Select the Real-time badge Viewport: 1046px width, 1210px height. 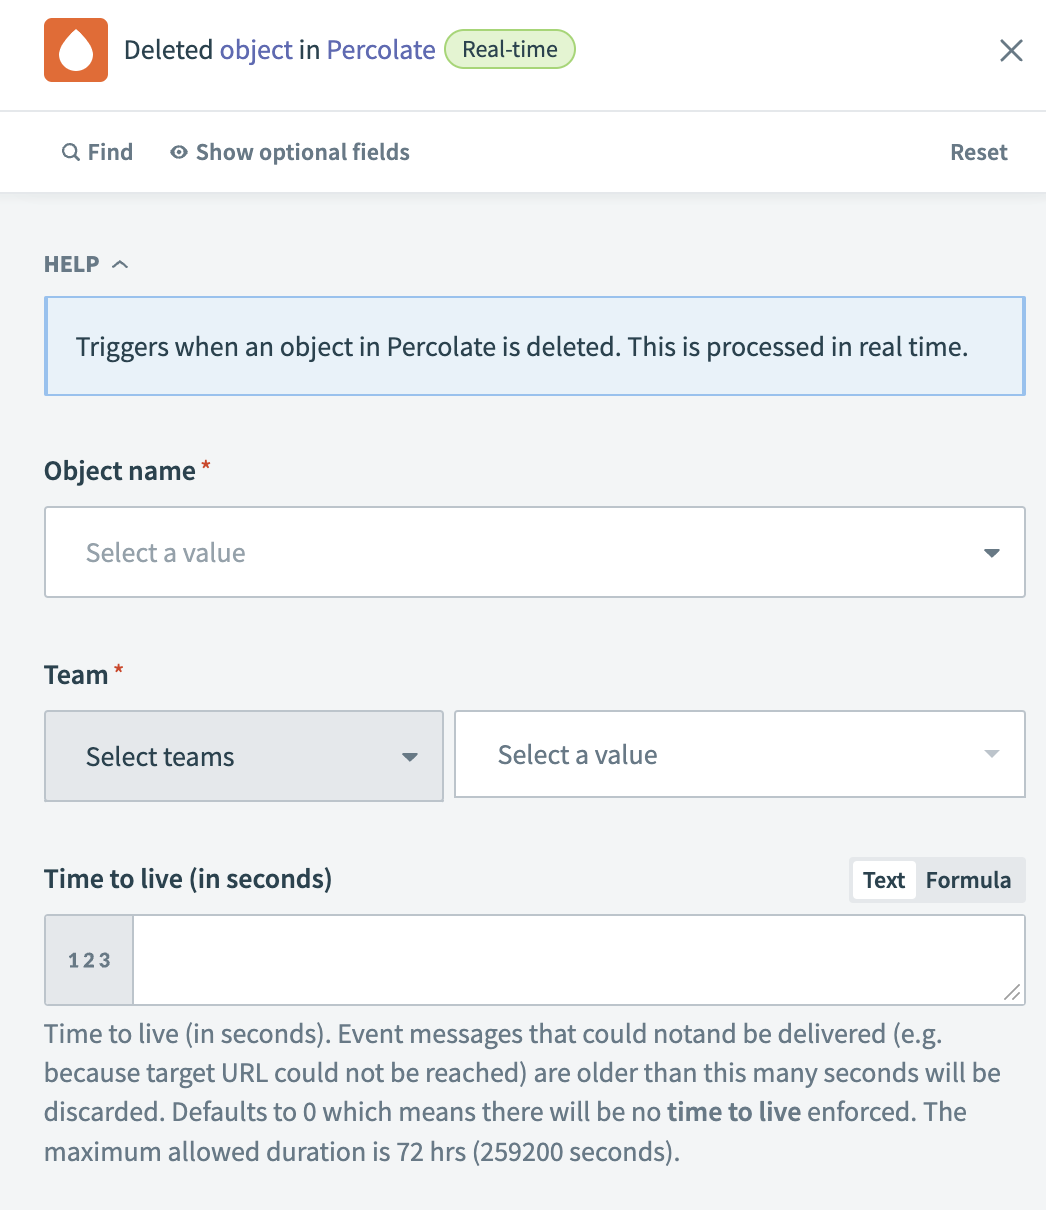(510, 48)
